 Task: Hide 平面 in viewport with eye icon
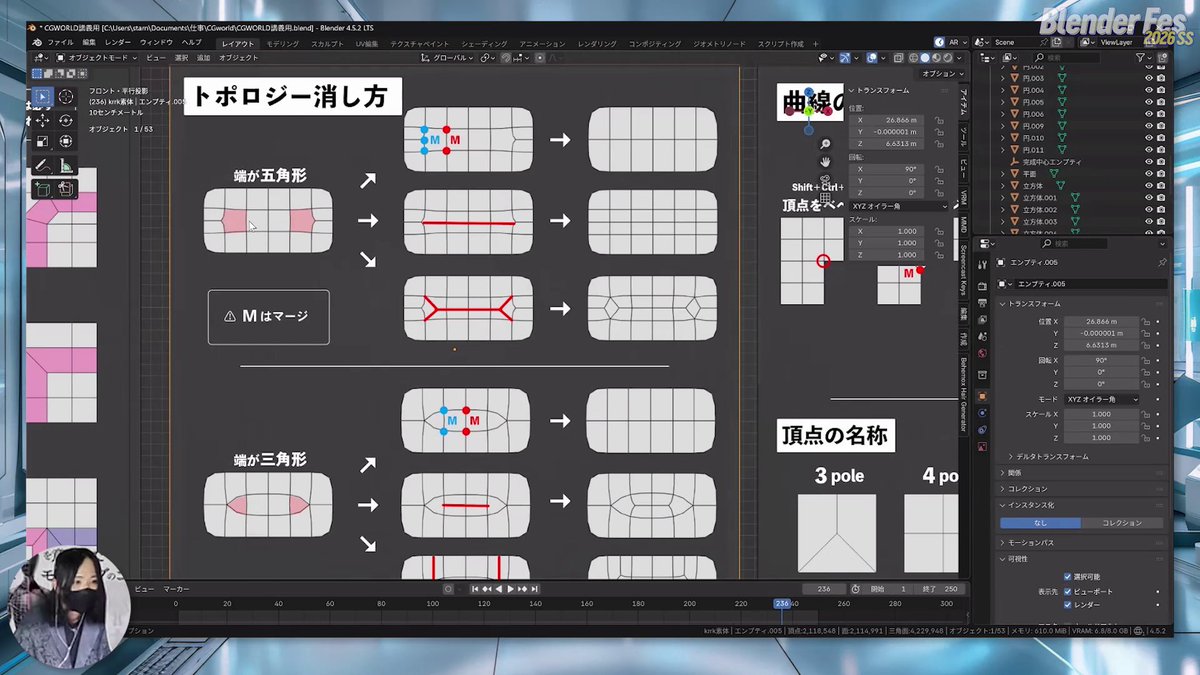coord(1149,174)
